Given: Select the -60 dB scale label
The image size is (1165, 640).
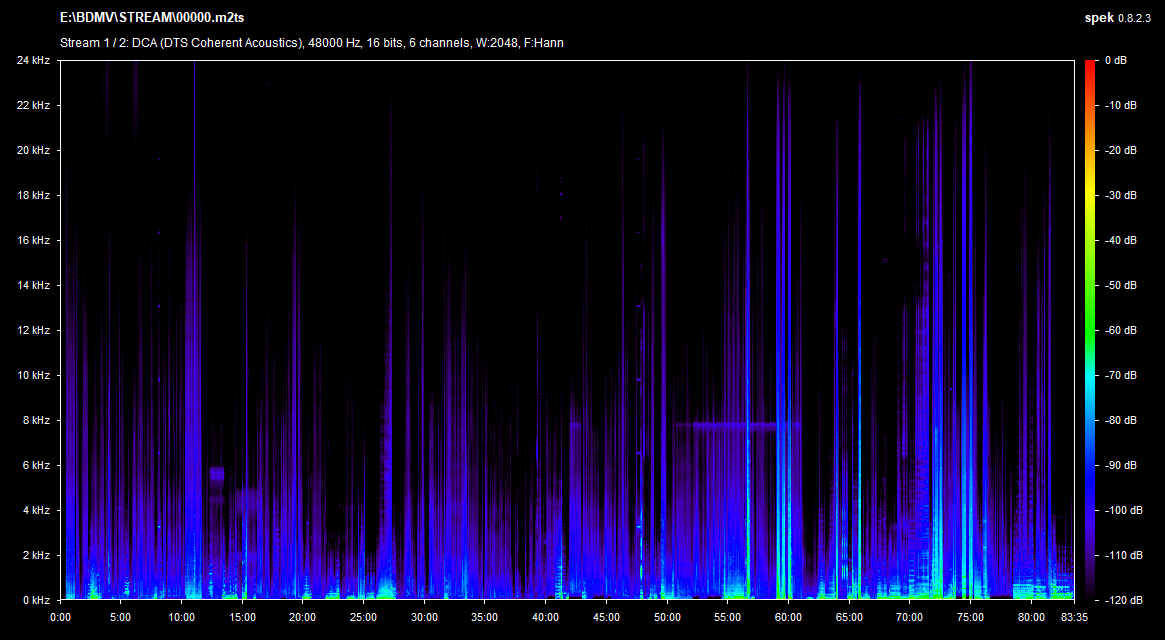Looking at the screenshot, I should tap(1119, 331).
